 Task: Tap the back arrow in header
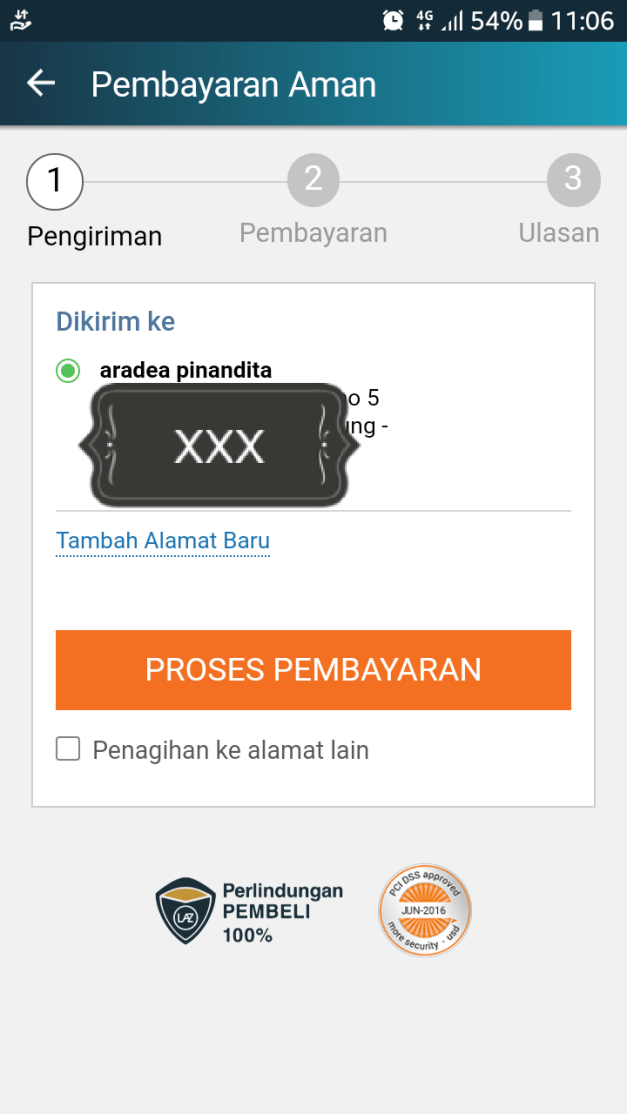(41, 84)
